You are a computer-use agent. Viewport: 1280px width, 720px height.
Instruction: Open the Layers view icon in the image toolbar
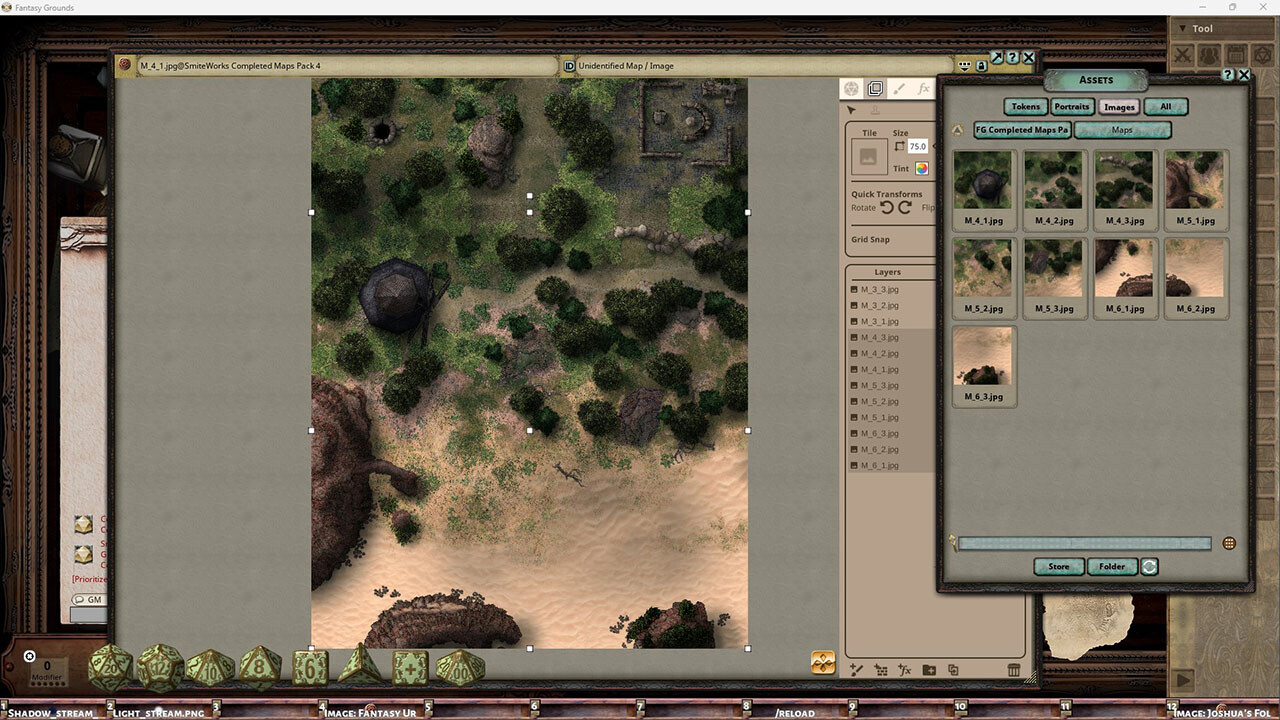(x=876, y=88)
